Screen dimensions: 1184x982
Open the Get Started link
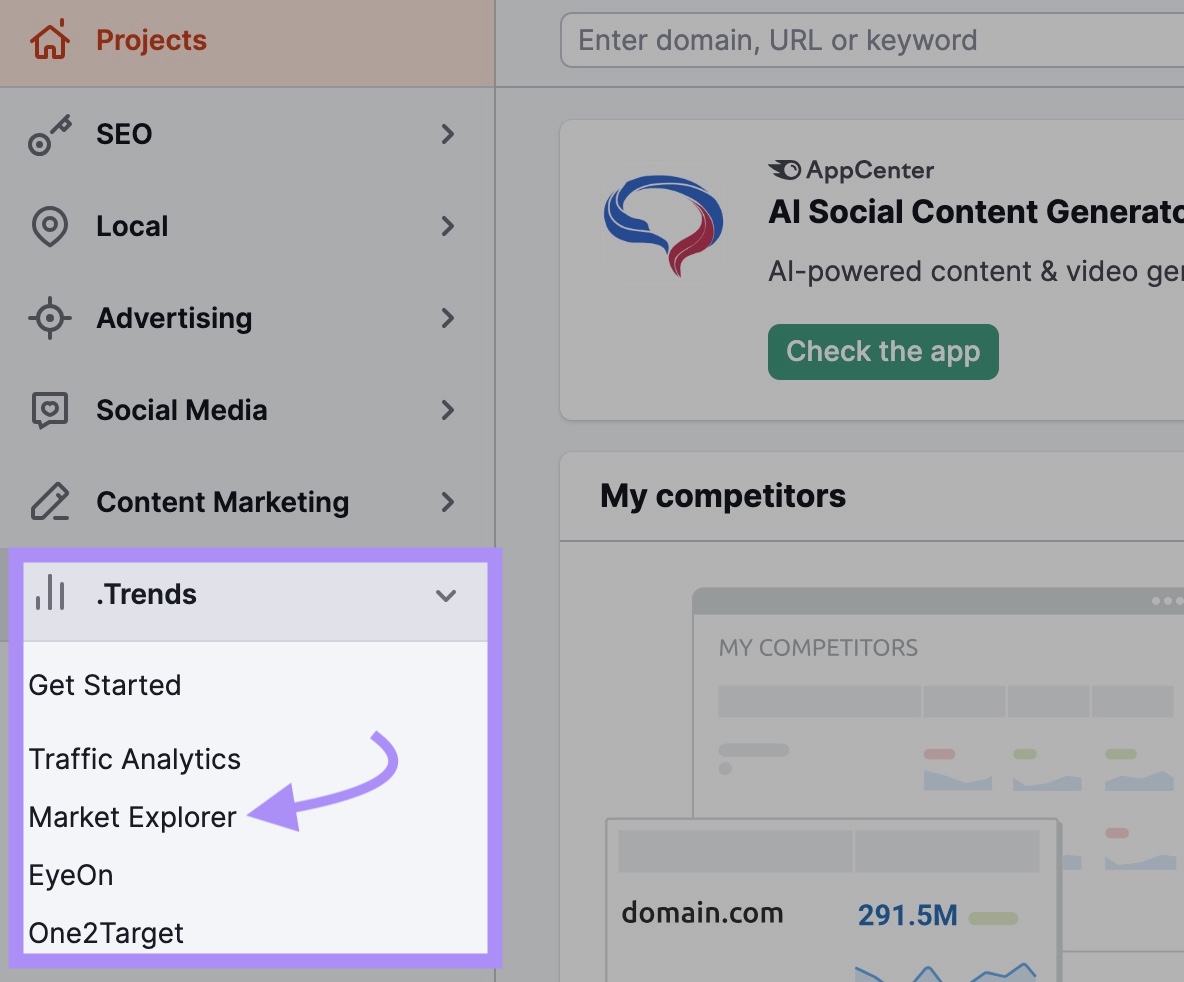click(x=105, y=685)
